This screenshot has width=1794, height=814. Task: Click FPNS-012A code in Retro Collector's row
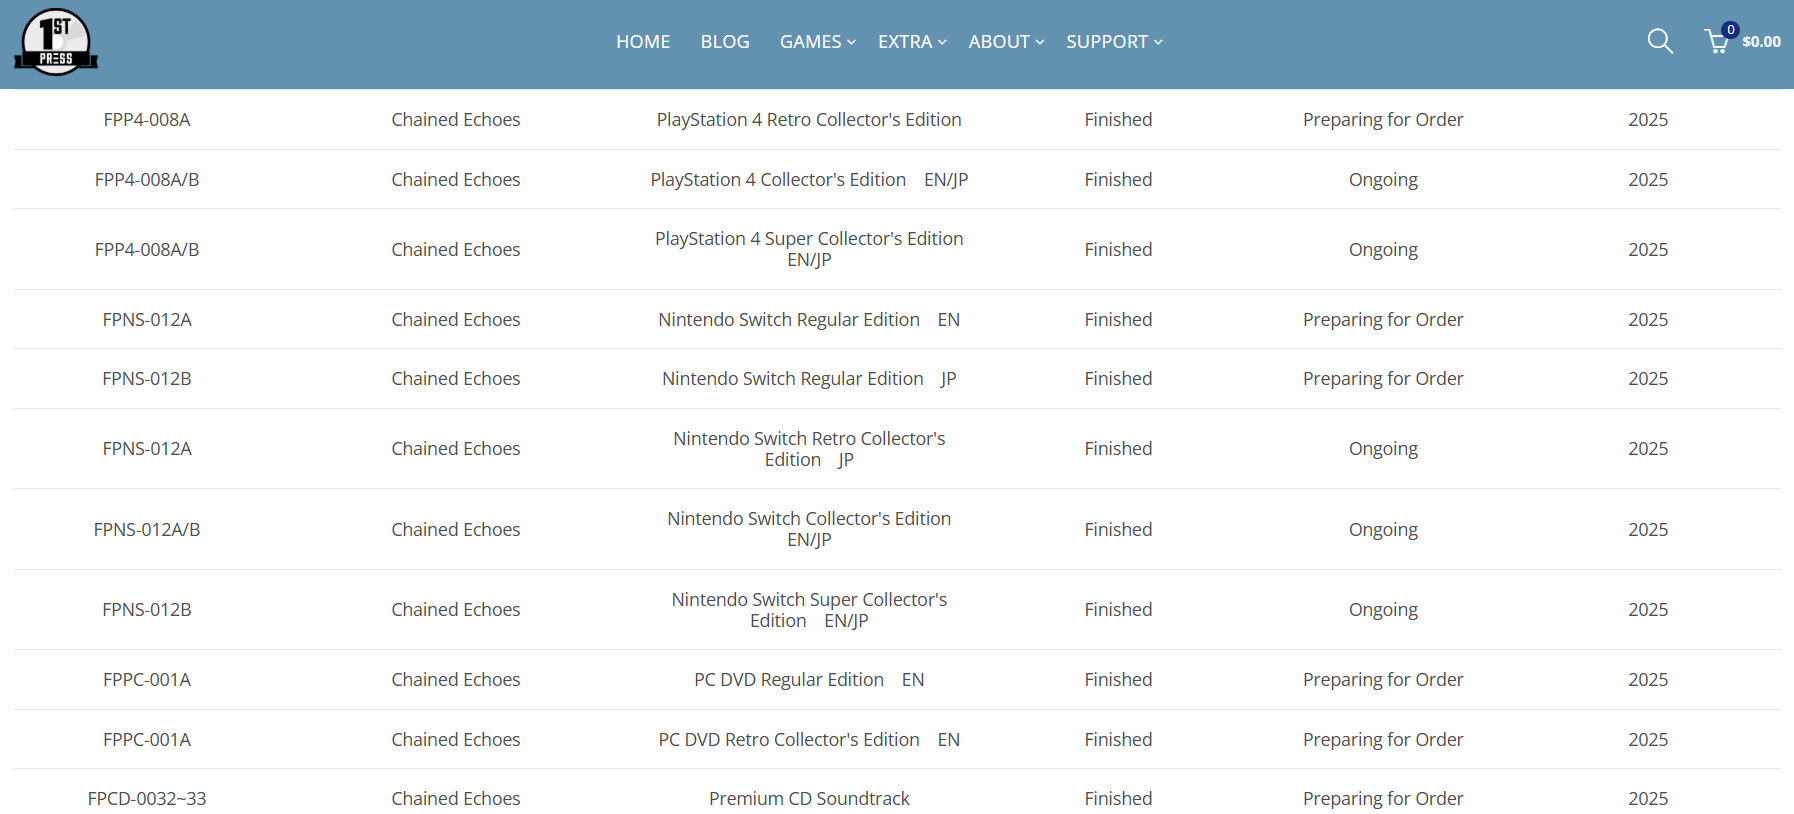[x=147, y=449]
